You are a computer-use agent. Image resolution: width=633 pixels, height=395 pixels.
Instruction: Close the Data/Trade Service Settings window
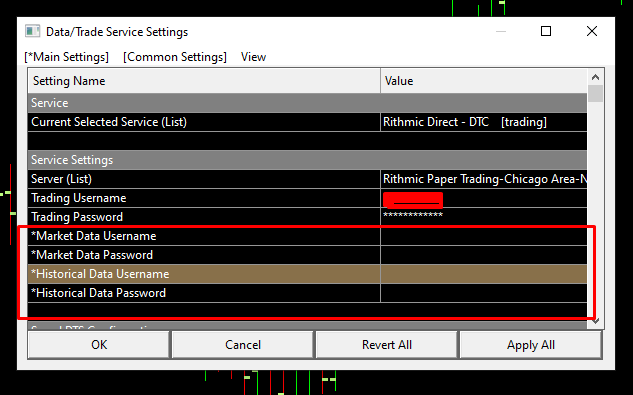click(592, 31)
